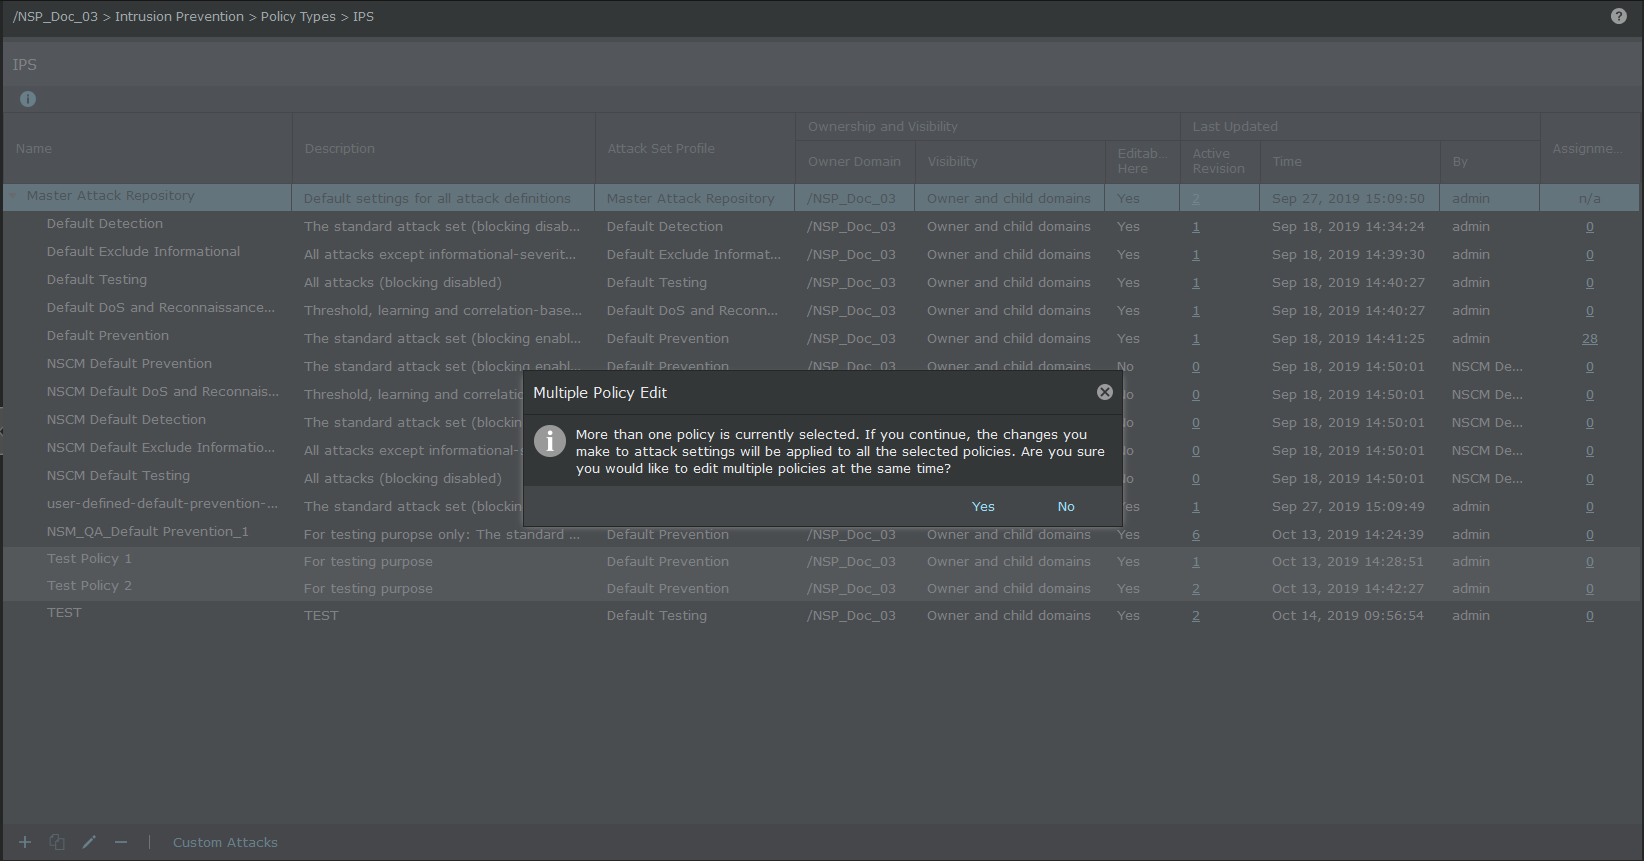Viewport: 1644px width, 861px height.
Task: Delete the selected policy using the minus icon
Action: click(x=121, y=842)
